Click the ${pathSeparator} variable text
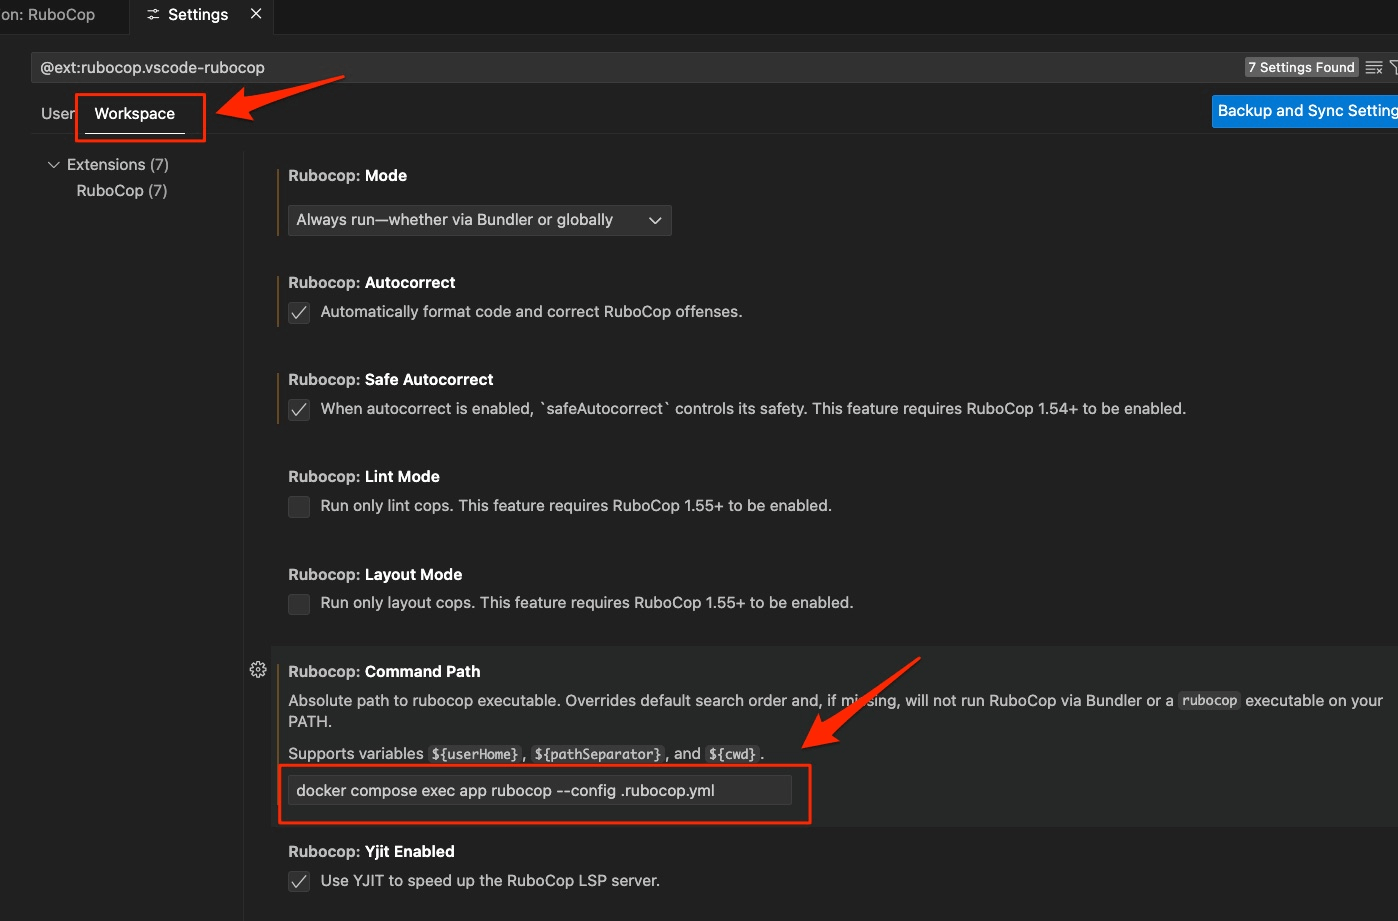1398x921 pixels. pyautogui.click(x=597, y=754)
